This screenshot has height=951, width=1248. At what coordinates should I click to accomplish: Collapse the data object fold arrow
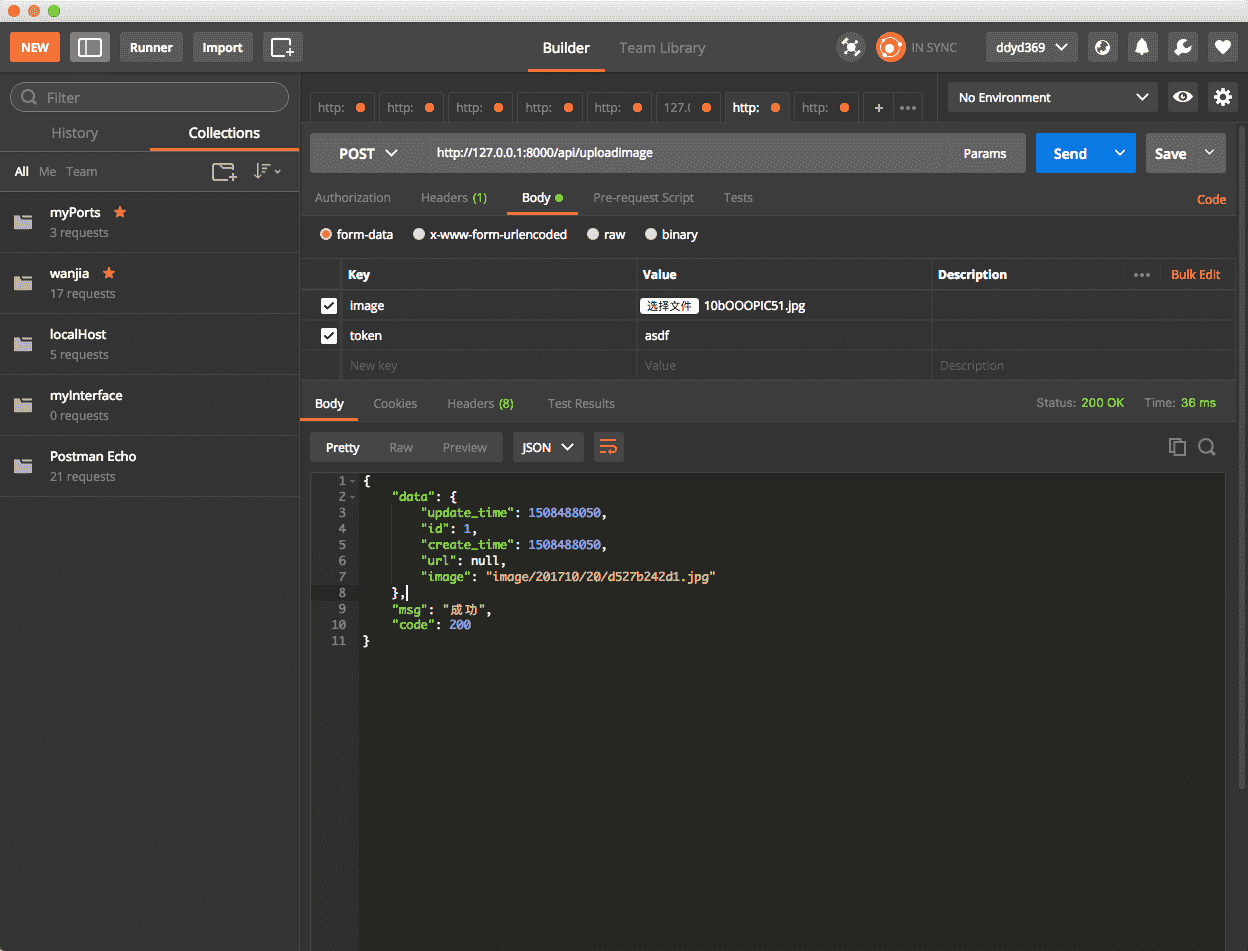(352, 497)
